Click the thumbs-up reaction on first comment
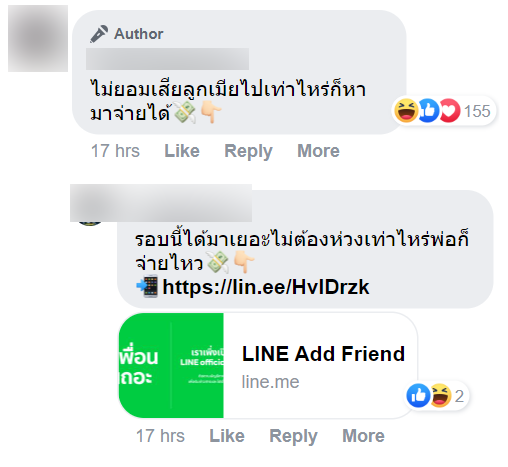 pyautogui.click(x=428, y=111)
